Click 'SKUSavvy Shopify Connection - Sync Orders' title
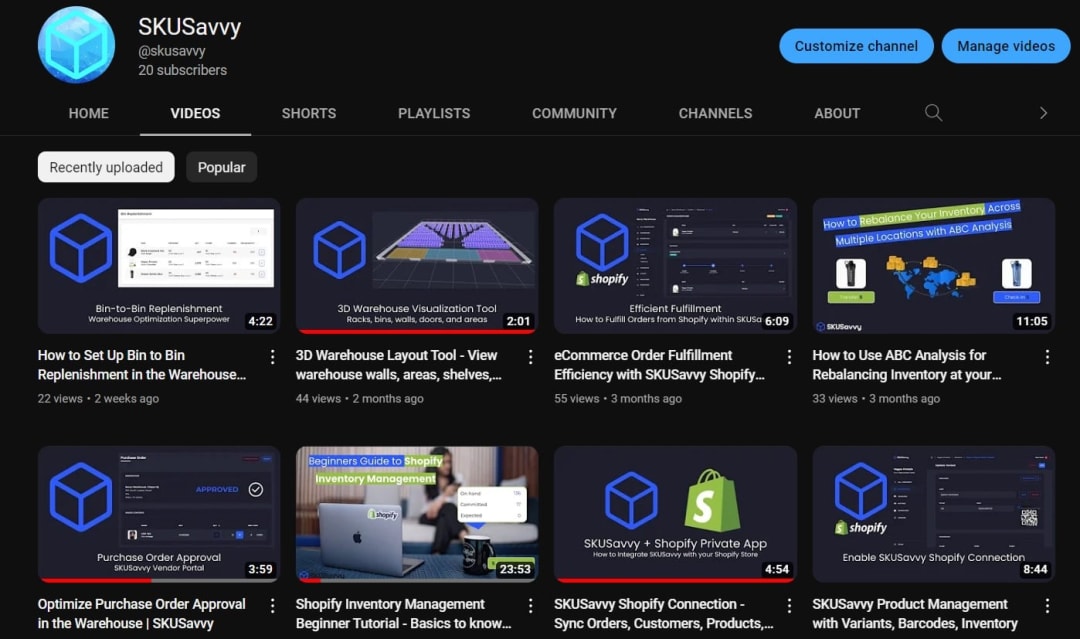This screenshot has height=639, width=1080. [664, 614]
